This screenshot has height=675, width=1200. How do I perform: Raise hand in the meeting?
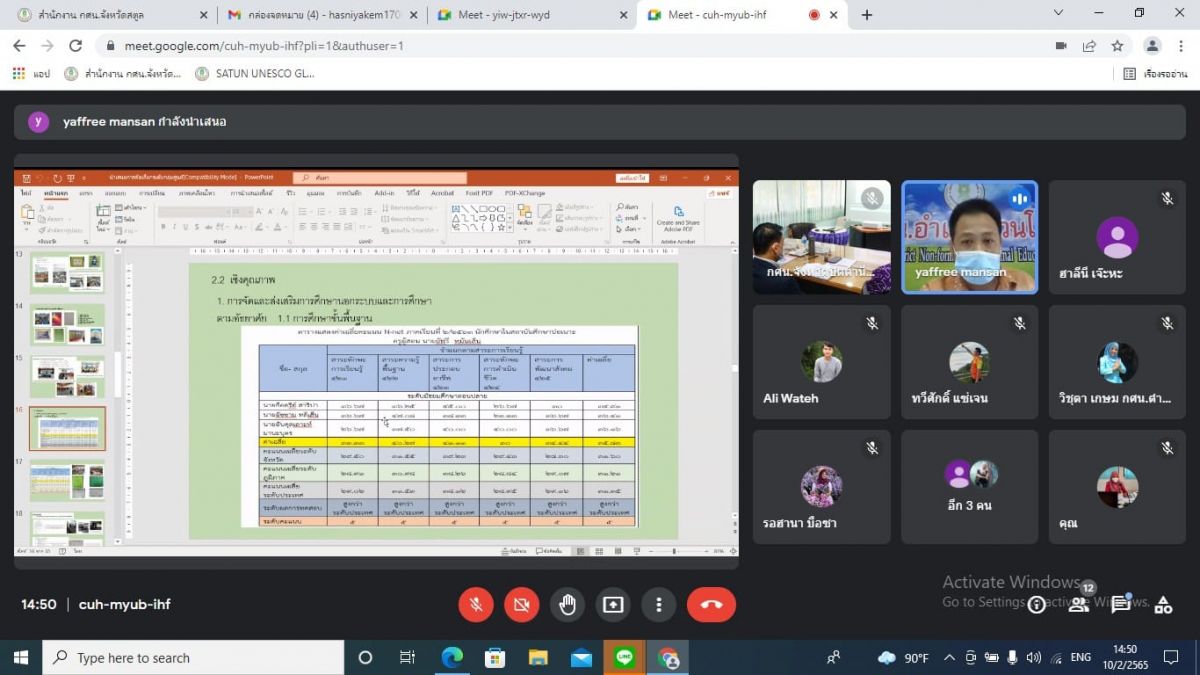pos(568,605)
